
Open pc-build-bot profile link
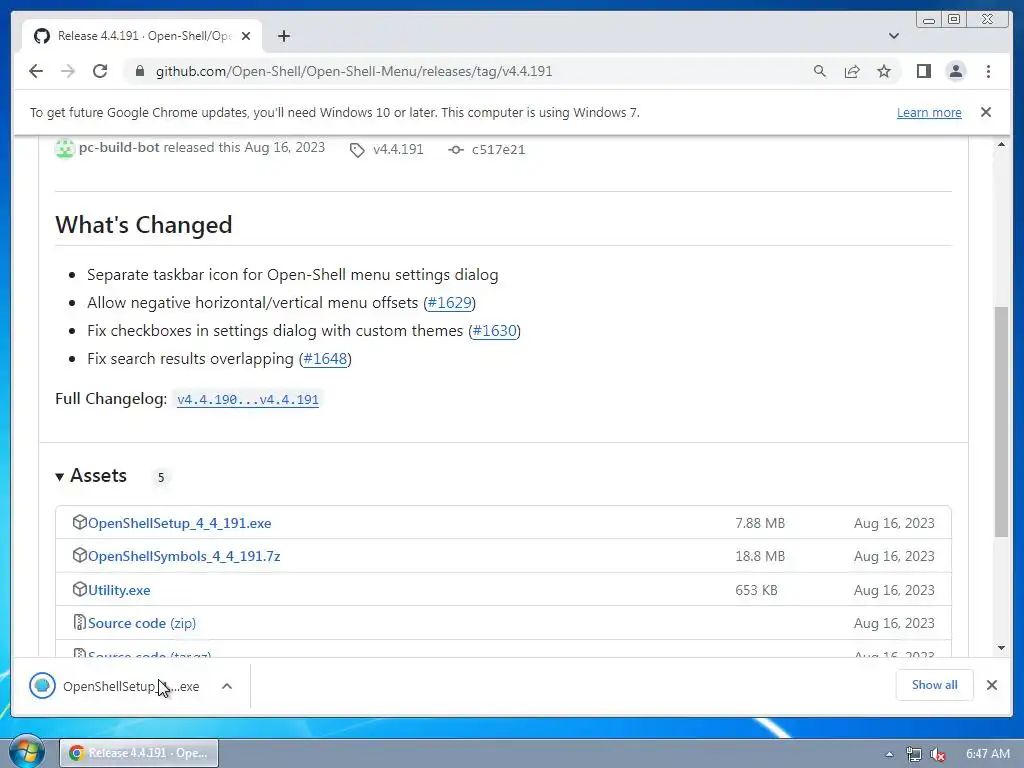click(x=119, y=148)
